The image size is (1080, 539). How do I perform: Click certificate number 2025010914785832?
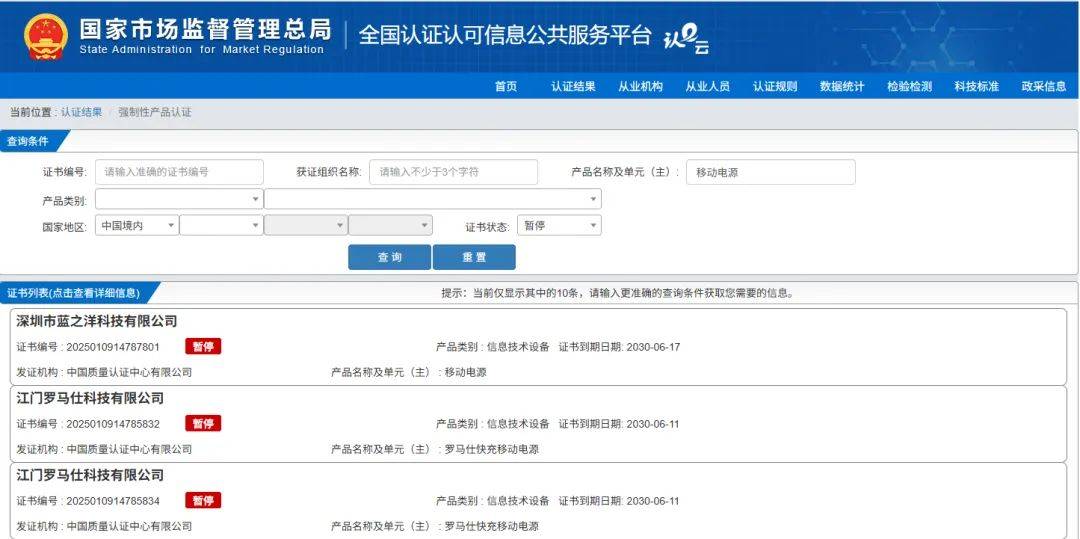(113, 424)
